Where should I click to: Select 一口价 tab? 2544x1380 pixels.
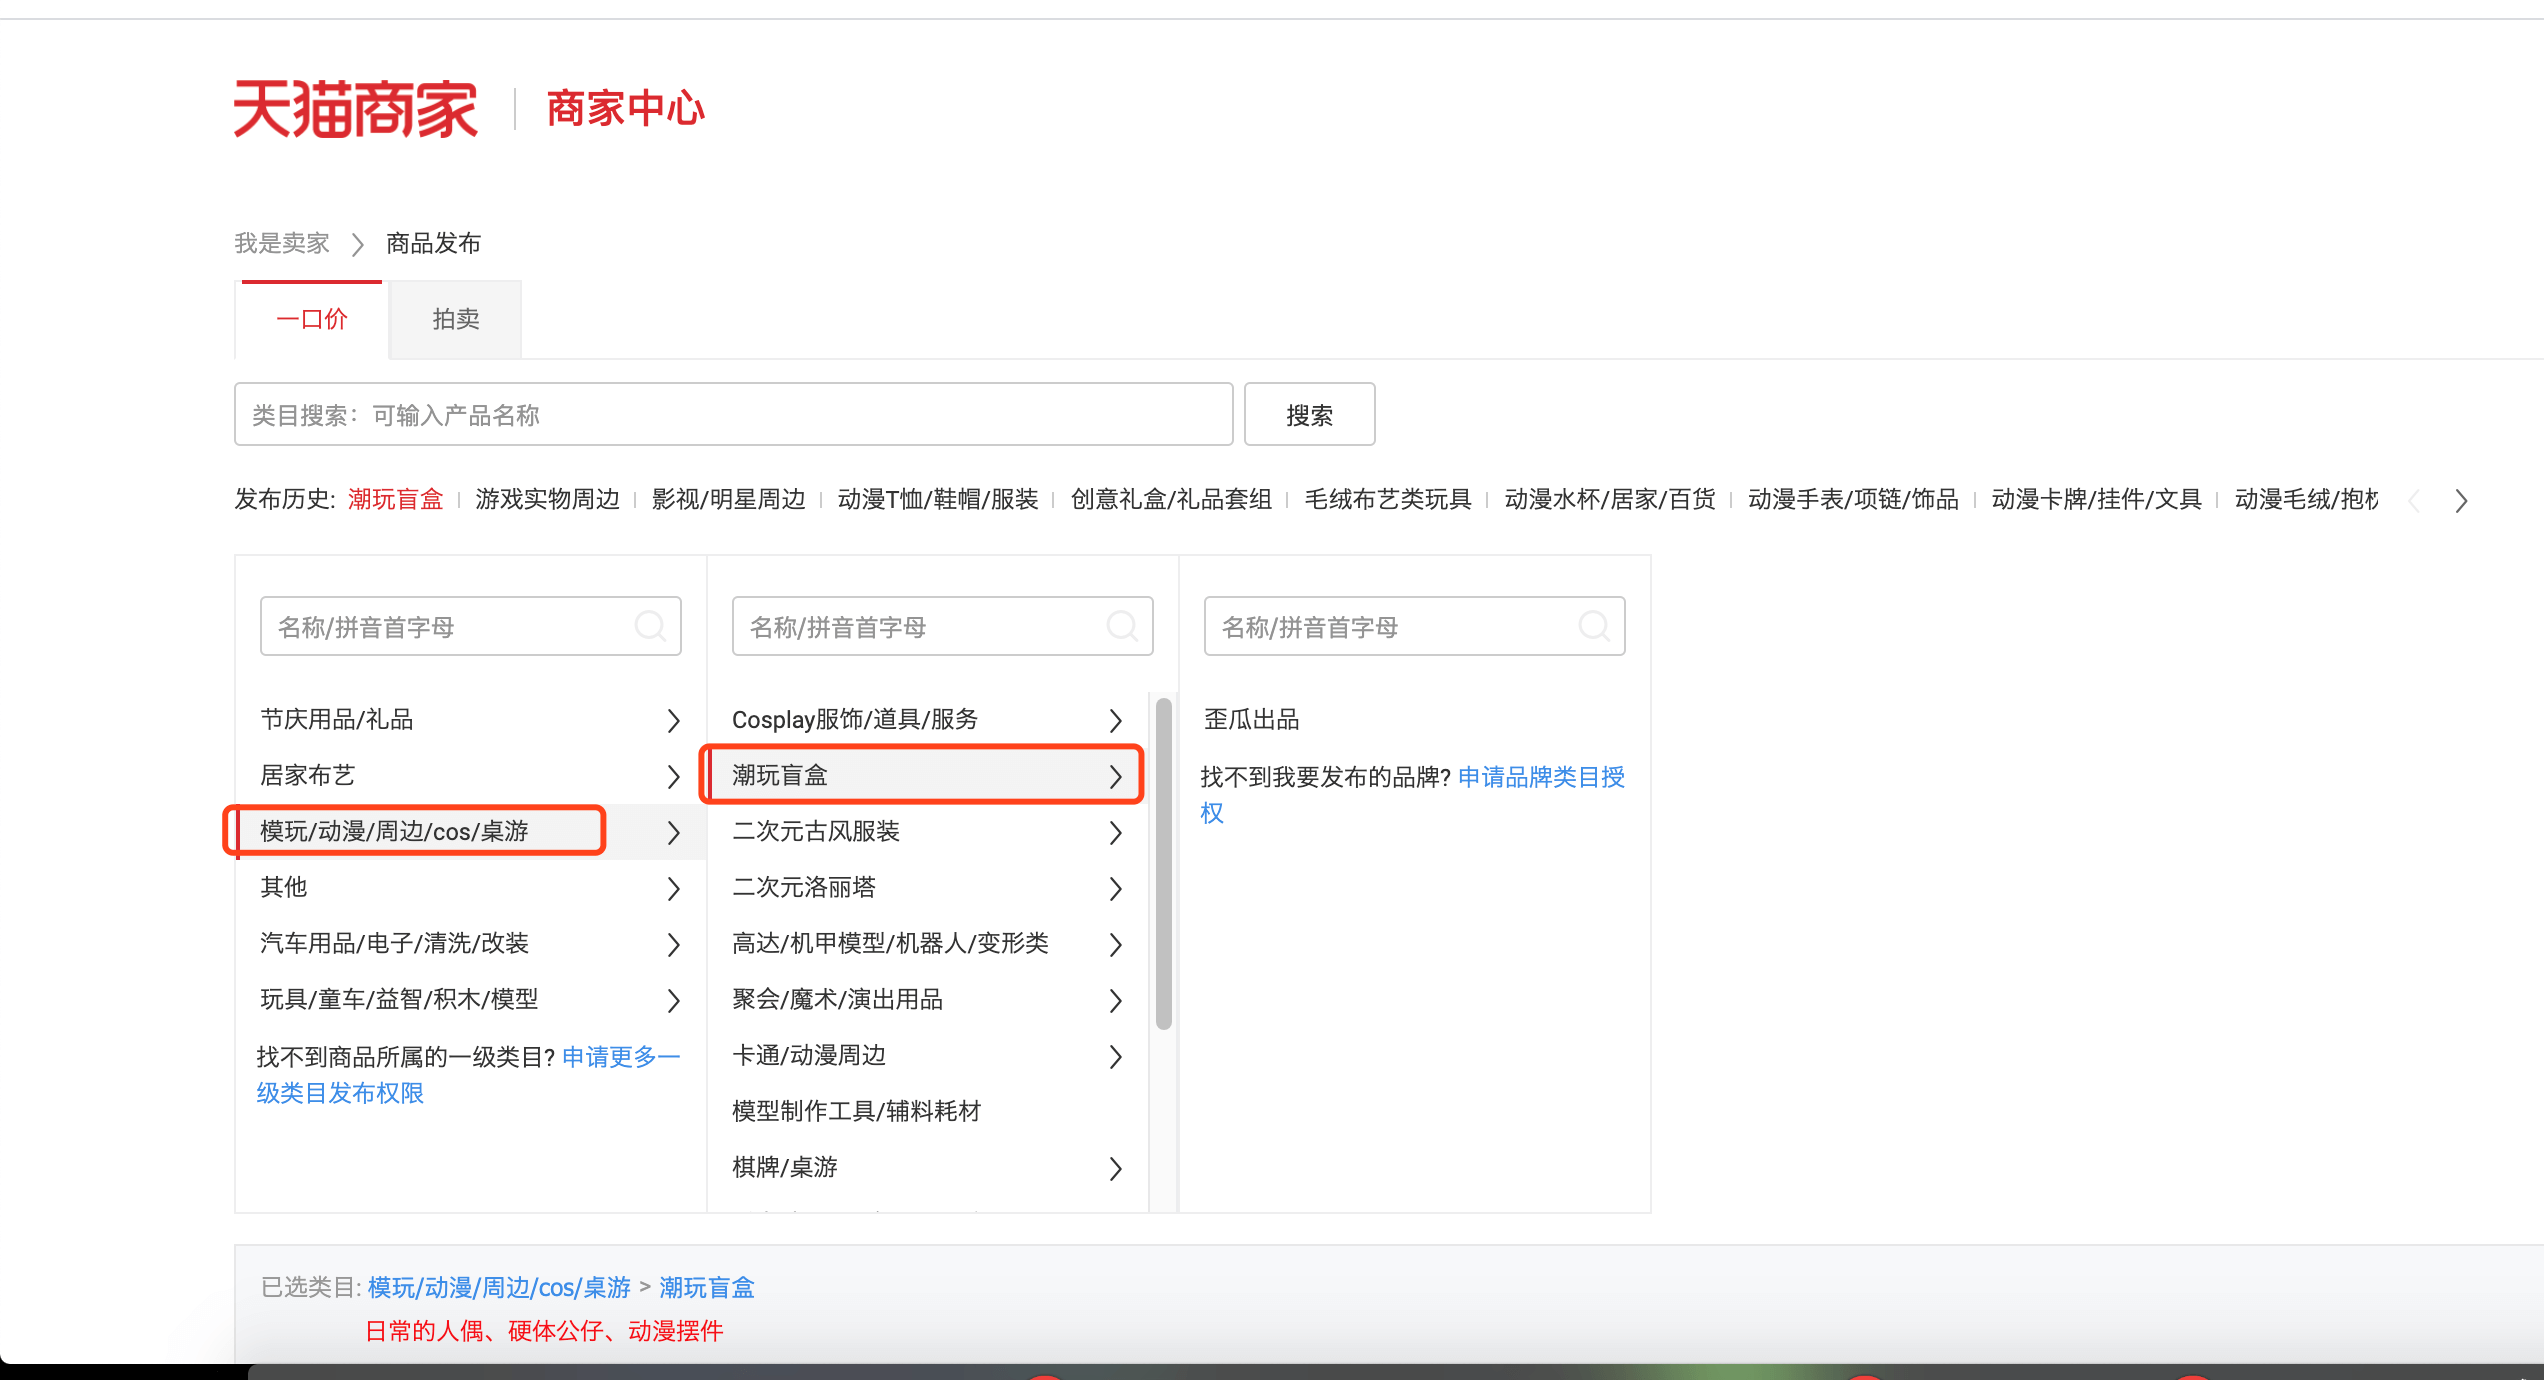[x=311, y=319]
